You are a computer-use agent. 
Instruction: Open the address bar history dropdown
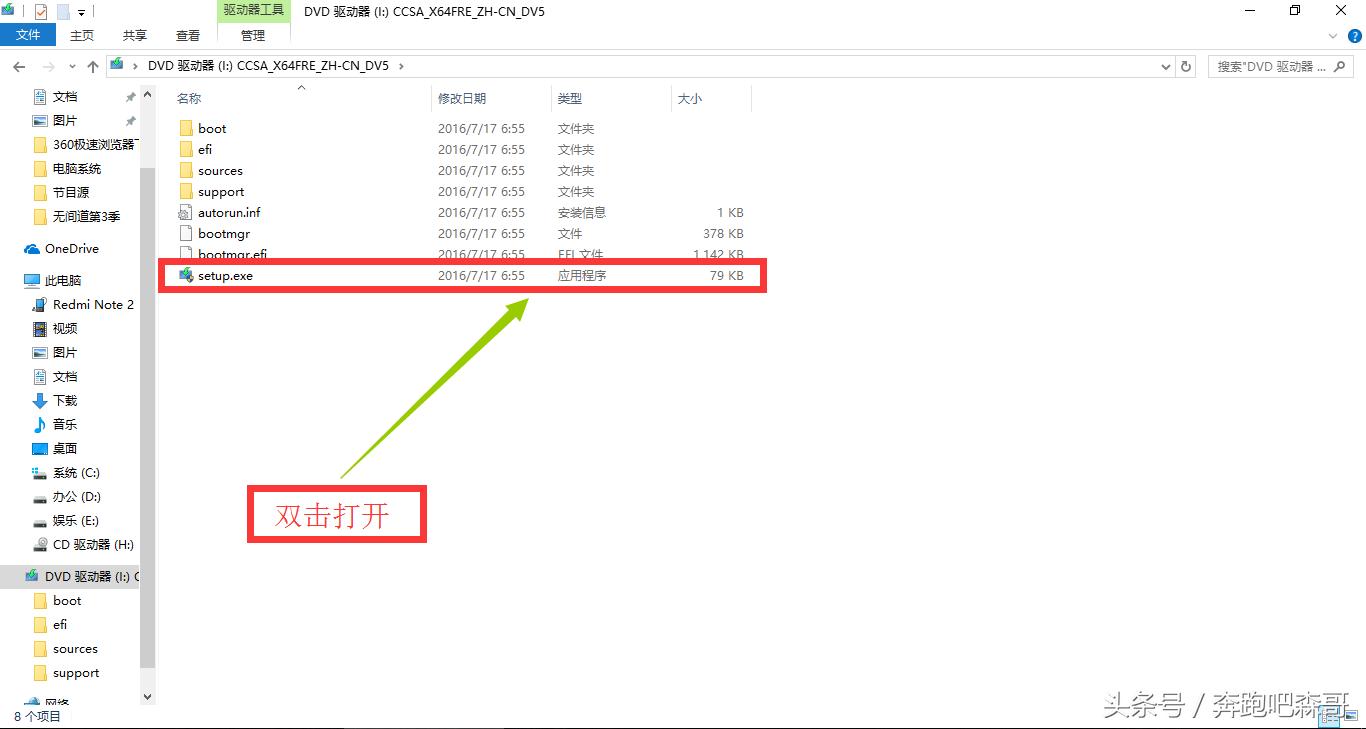[1165, 66]
